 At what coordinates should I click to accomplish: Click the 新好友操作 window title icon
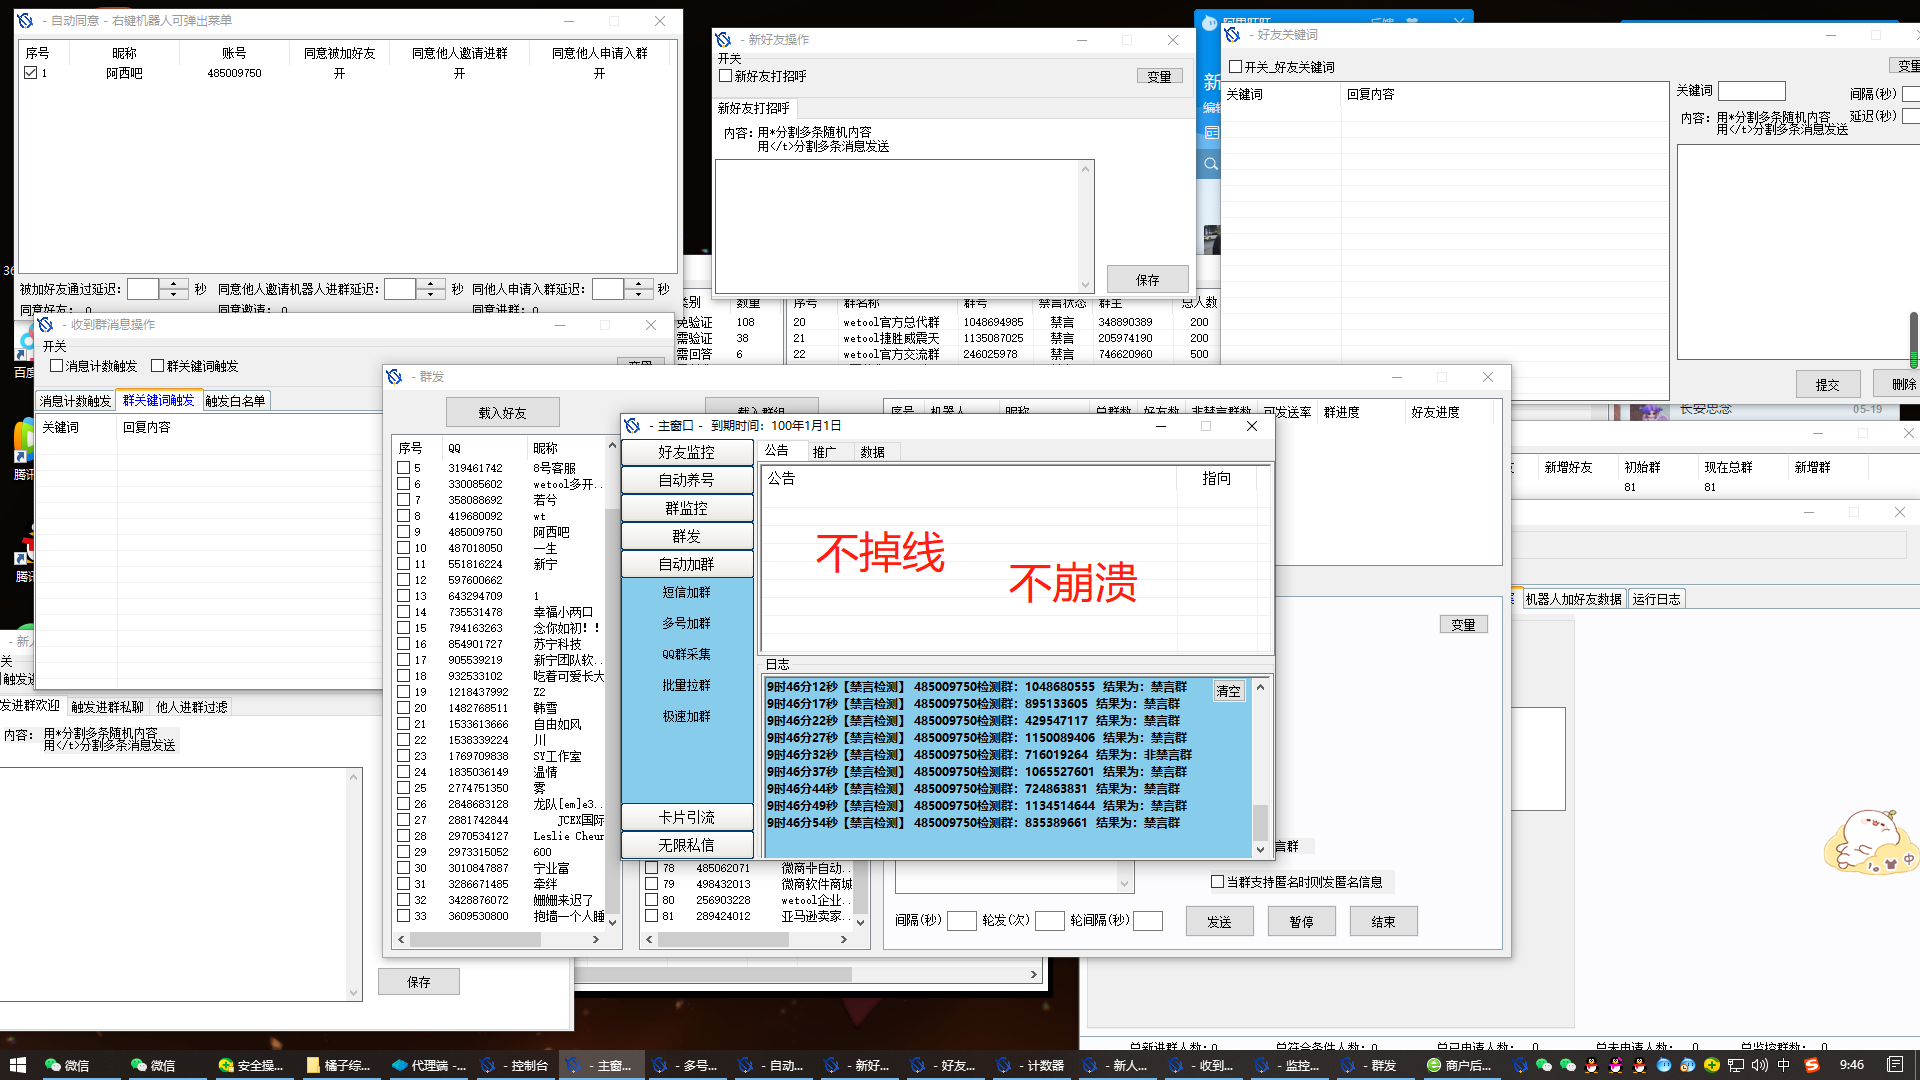(x=723, y=40)
